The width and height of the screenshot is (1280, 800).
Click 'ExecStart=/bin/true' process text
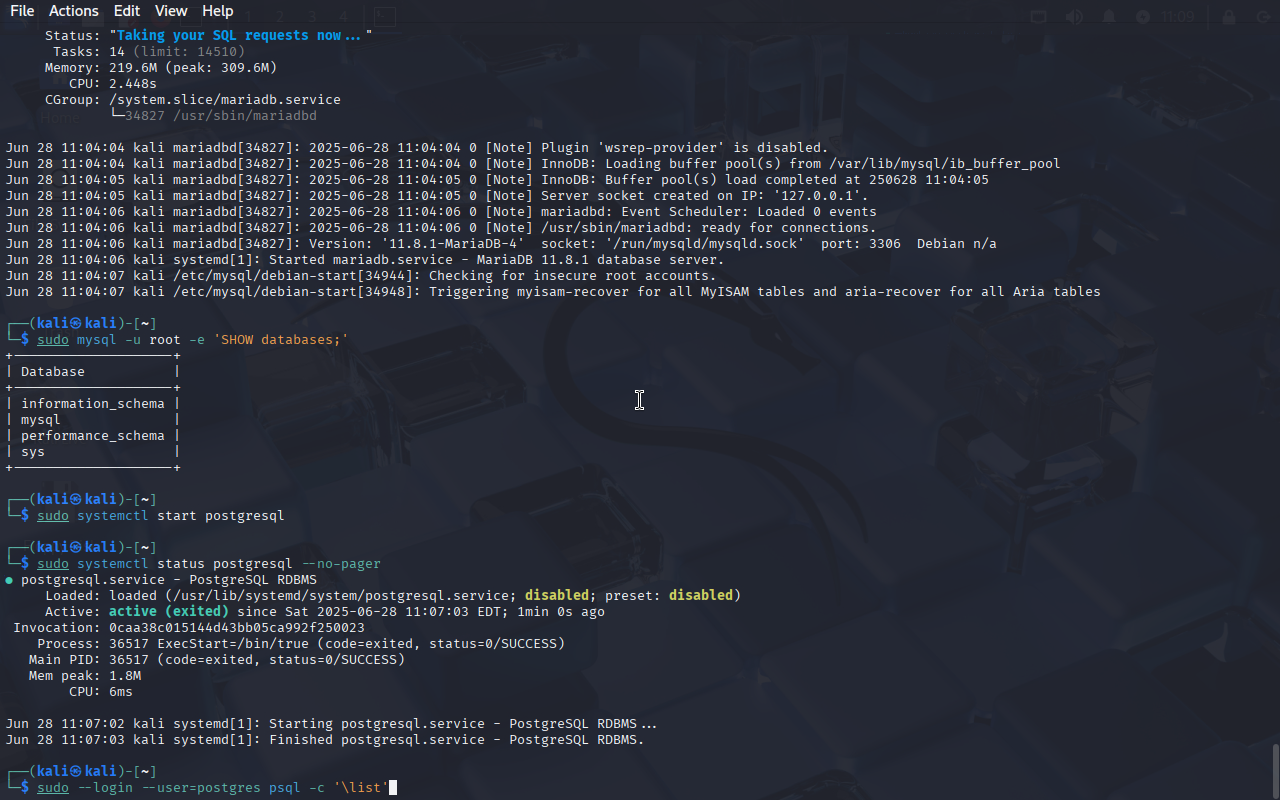237,644
